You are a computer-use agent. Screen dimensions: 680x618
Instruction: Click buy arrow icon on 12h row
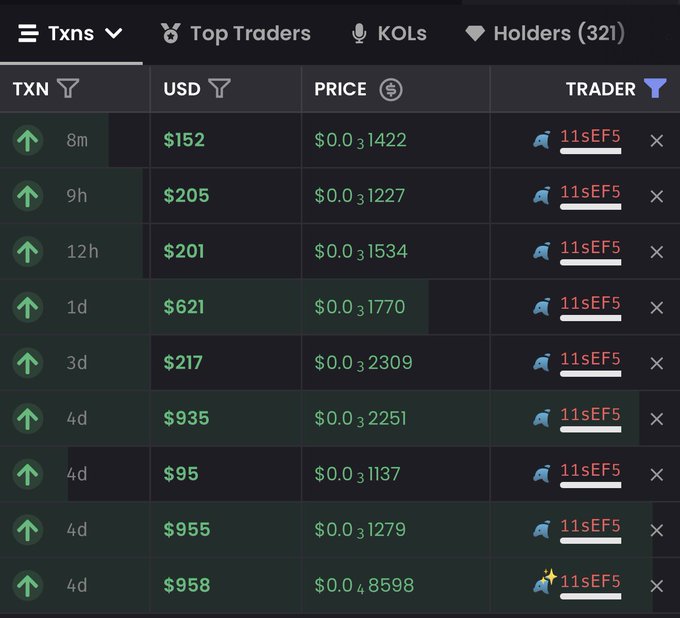click(x=28, y=252)
